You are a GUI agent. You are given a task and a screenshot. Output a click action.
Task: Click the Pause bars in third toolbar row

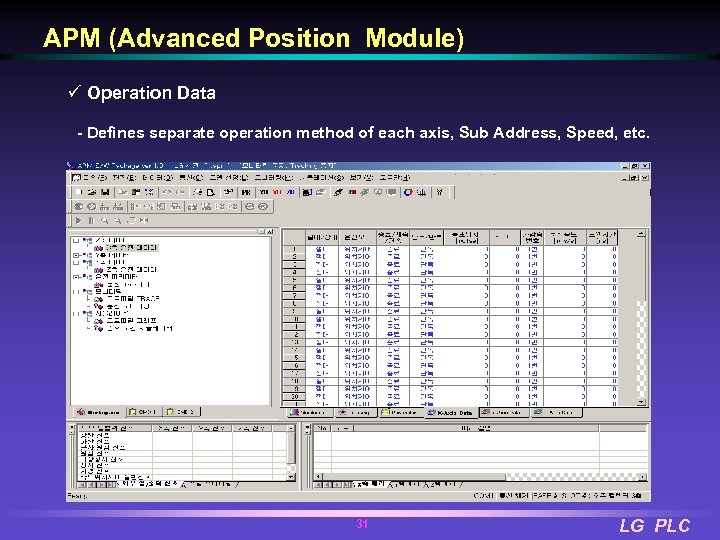(91, 221)
